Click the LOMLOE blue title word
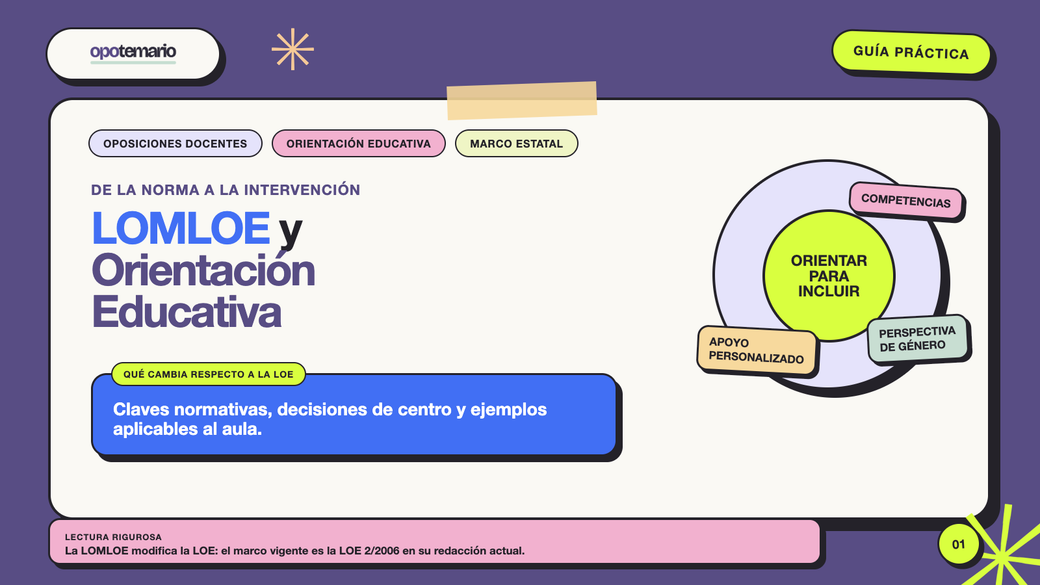Viewport: 1040px width, 585px height. (x=180, y=228)
